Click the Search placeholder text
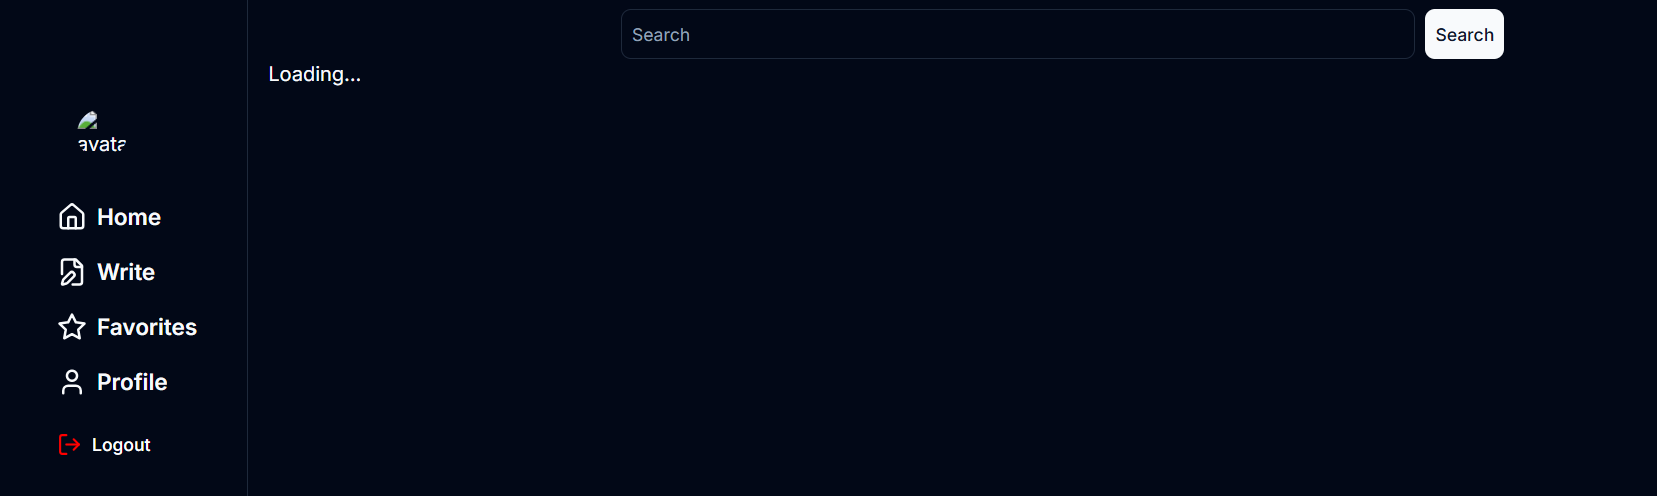 pyautogui.click(x=661, y=35)
